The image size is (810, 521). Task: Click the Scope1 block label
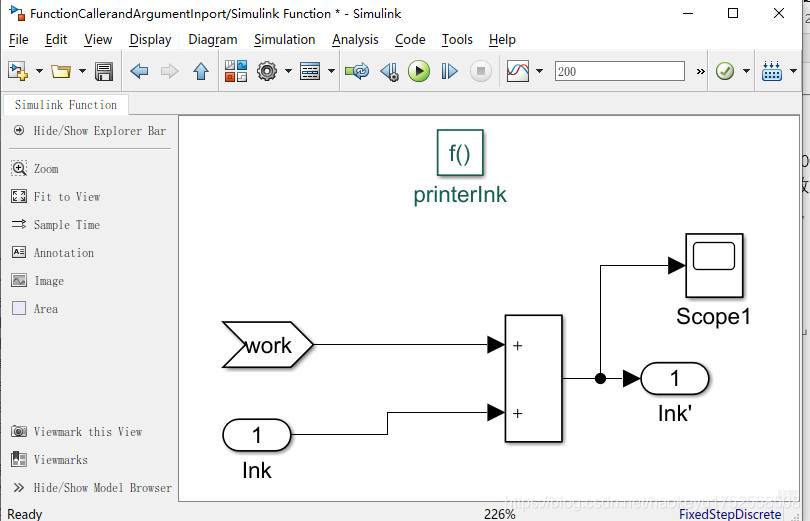point(713,317)
